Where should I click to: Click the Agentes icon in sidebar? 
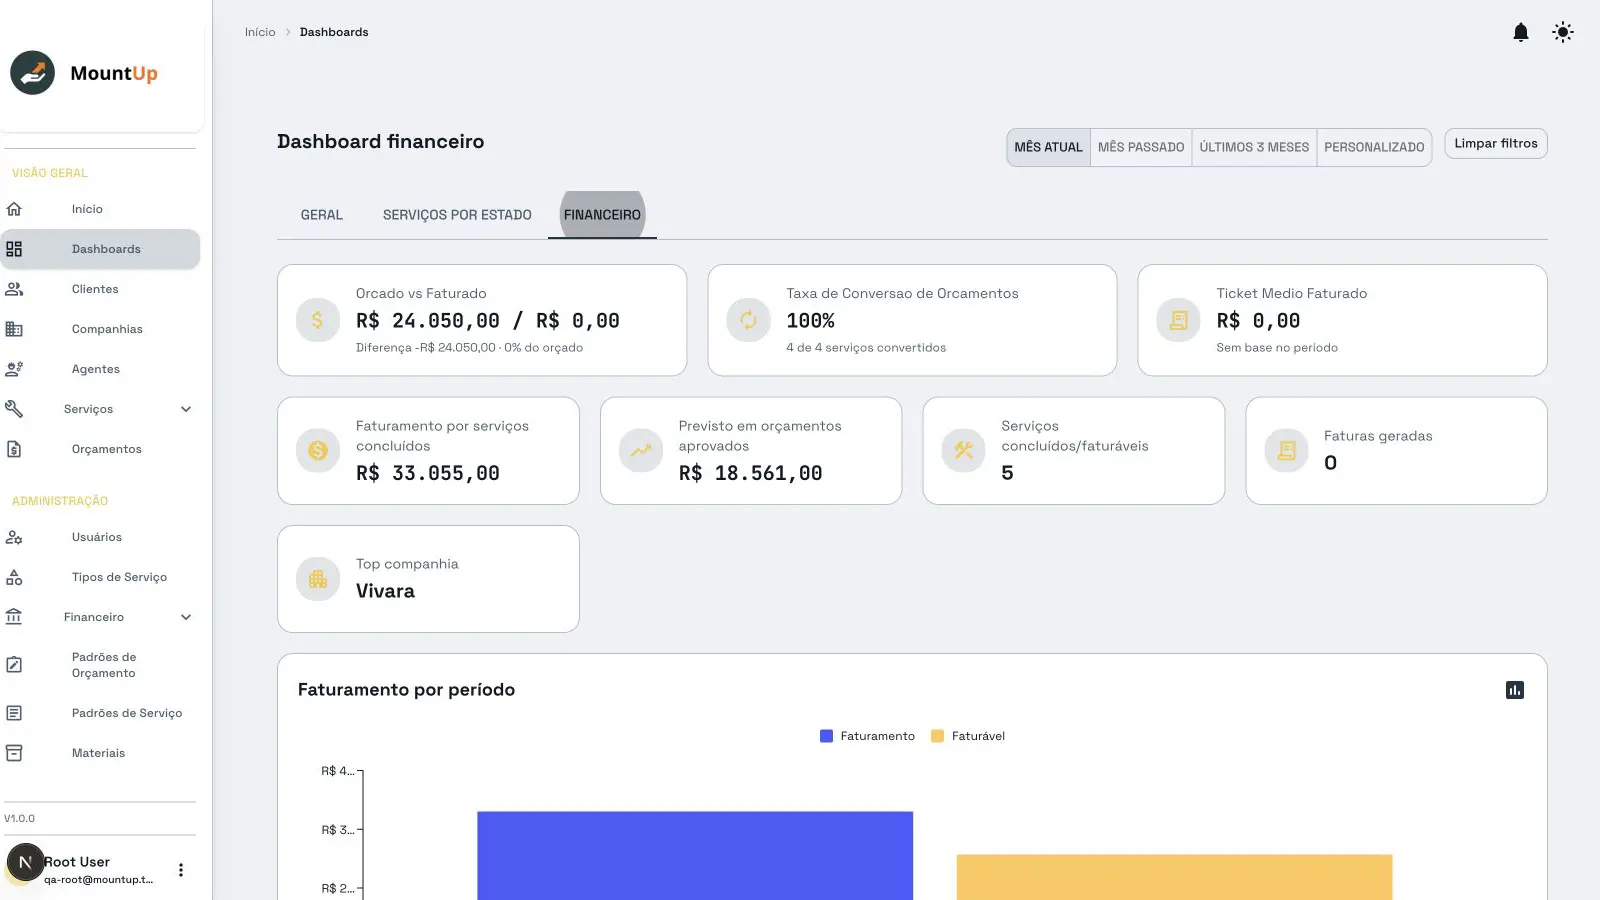point(14,369)
